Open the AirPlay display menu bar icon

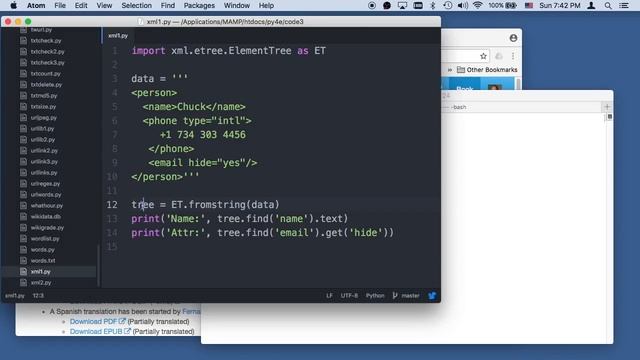[x=402, y=6]
